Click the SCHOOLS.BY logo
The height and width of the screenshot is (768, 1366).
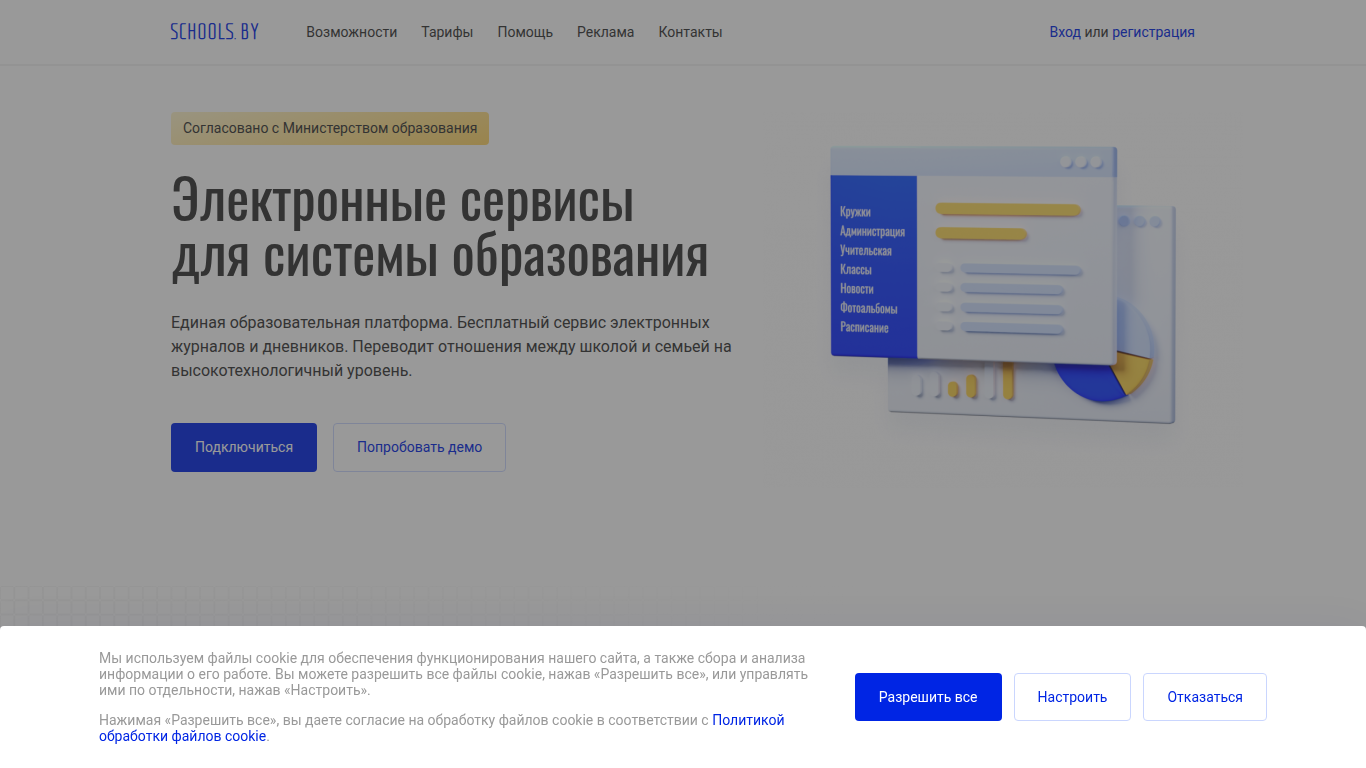pyautogui.click(x=214, y=32)
